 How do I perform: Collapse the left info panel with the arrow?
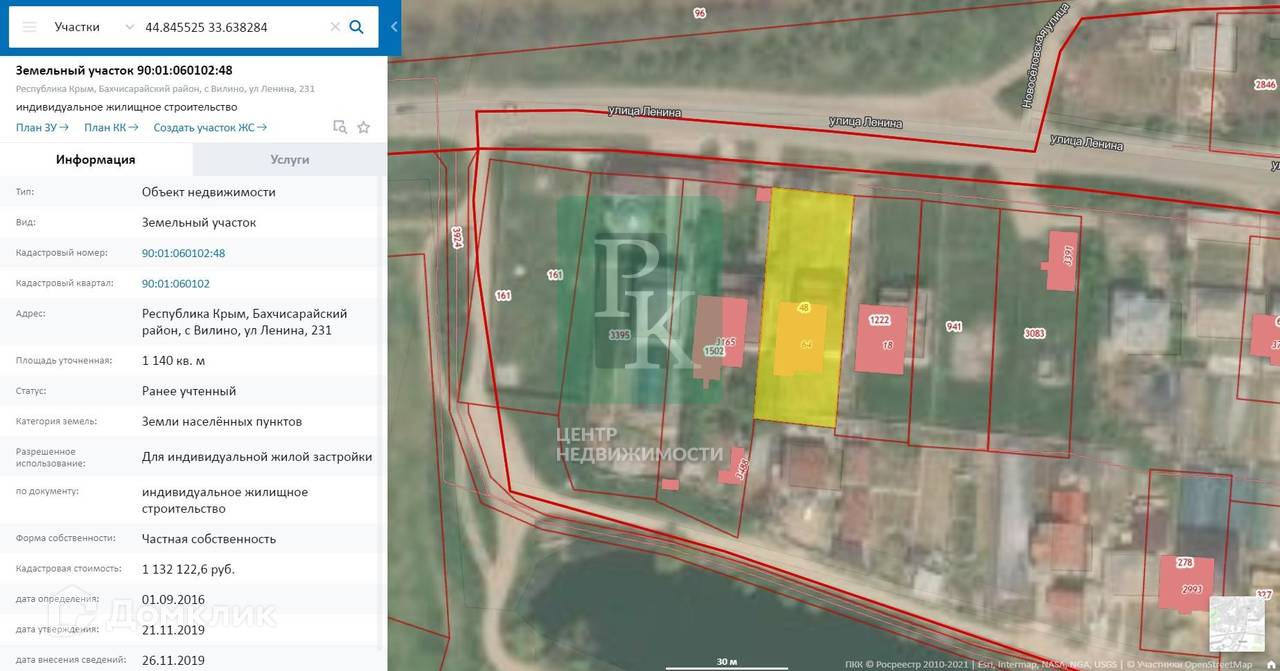coord(394,27)
